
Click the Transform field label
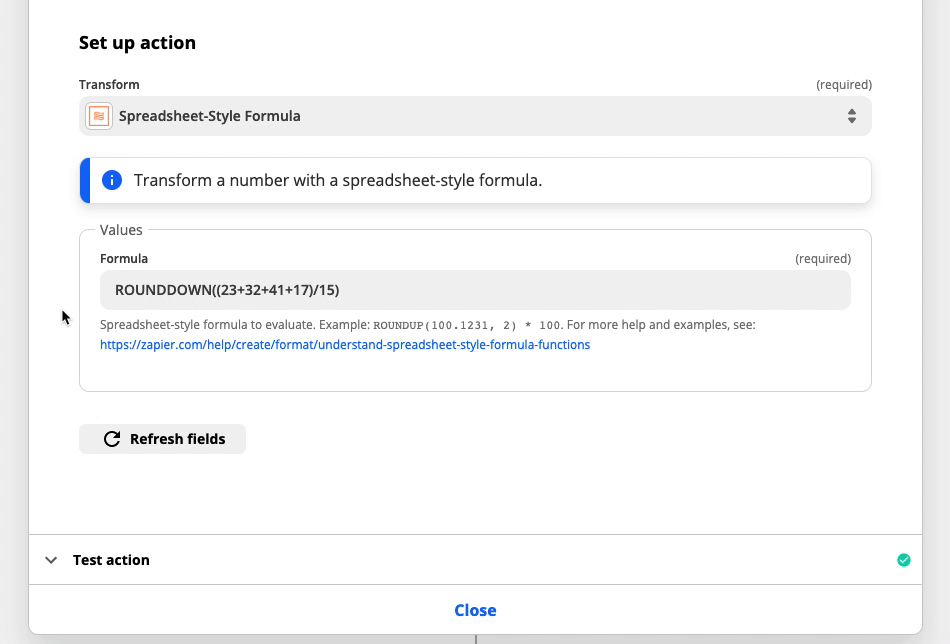click(x=109, y=84)
